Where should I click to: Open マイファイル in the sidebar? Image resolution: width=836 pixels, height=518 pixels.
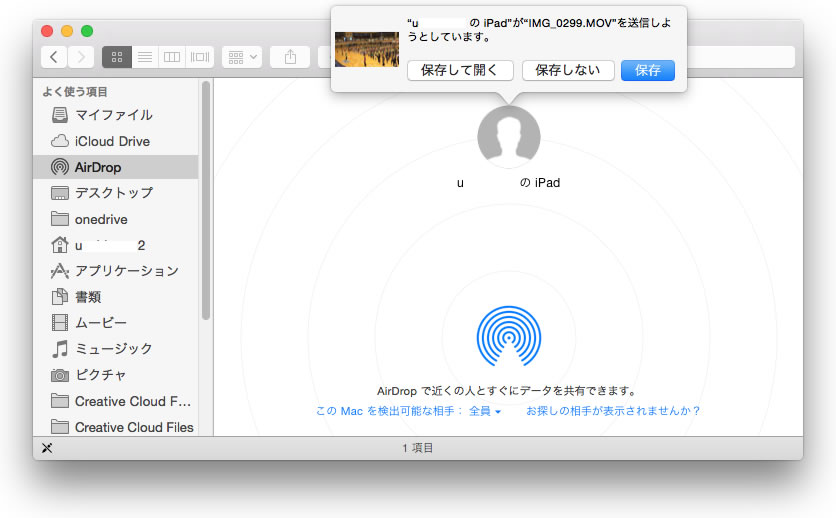point(116,115)
